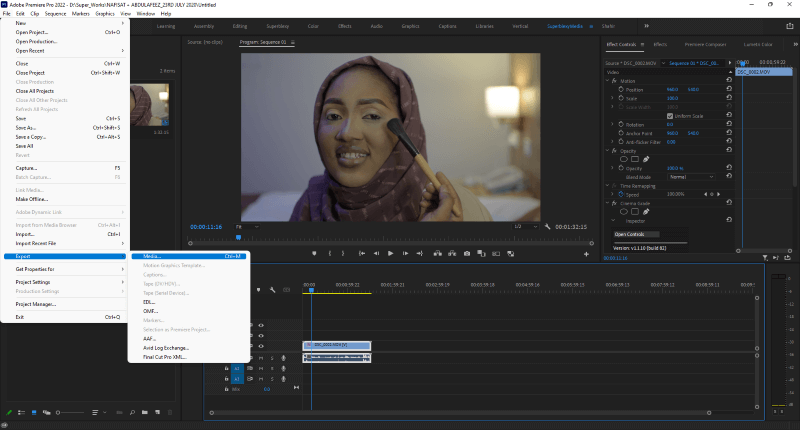Export frame with camera icon

click(467, 254)
